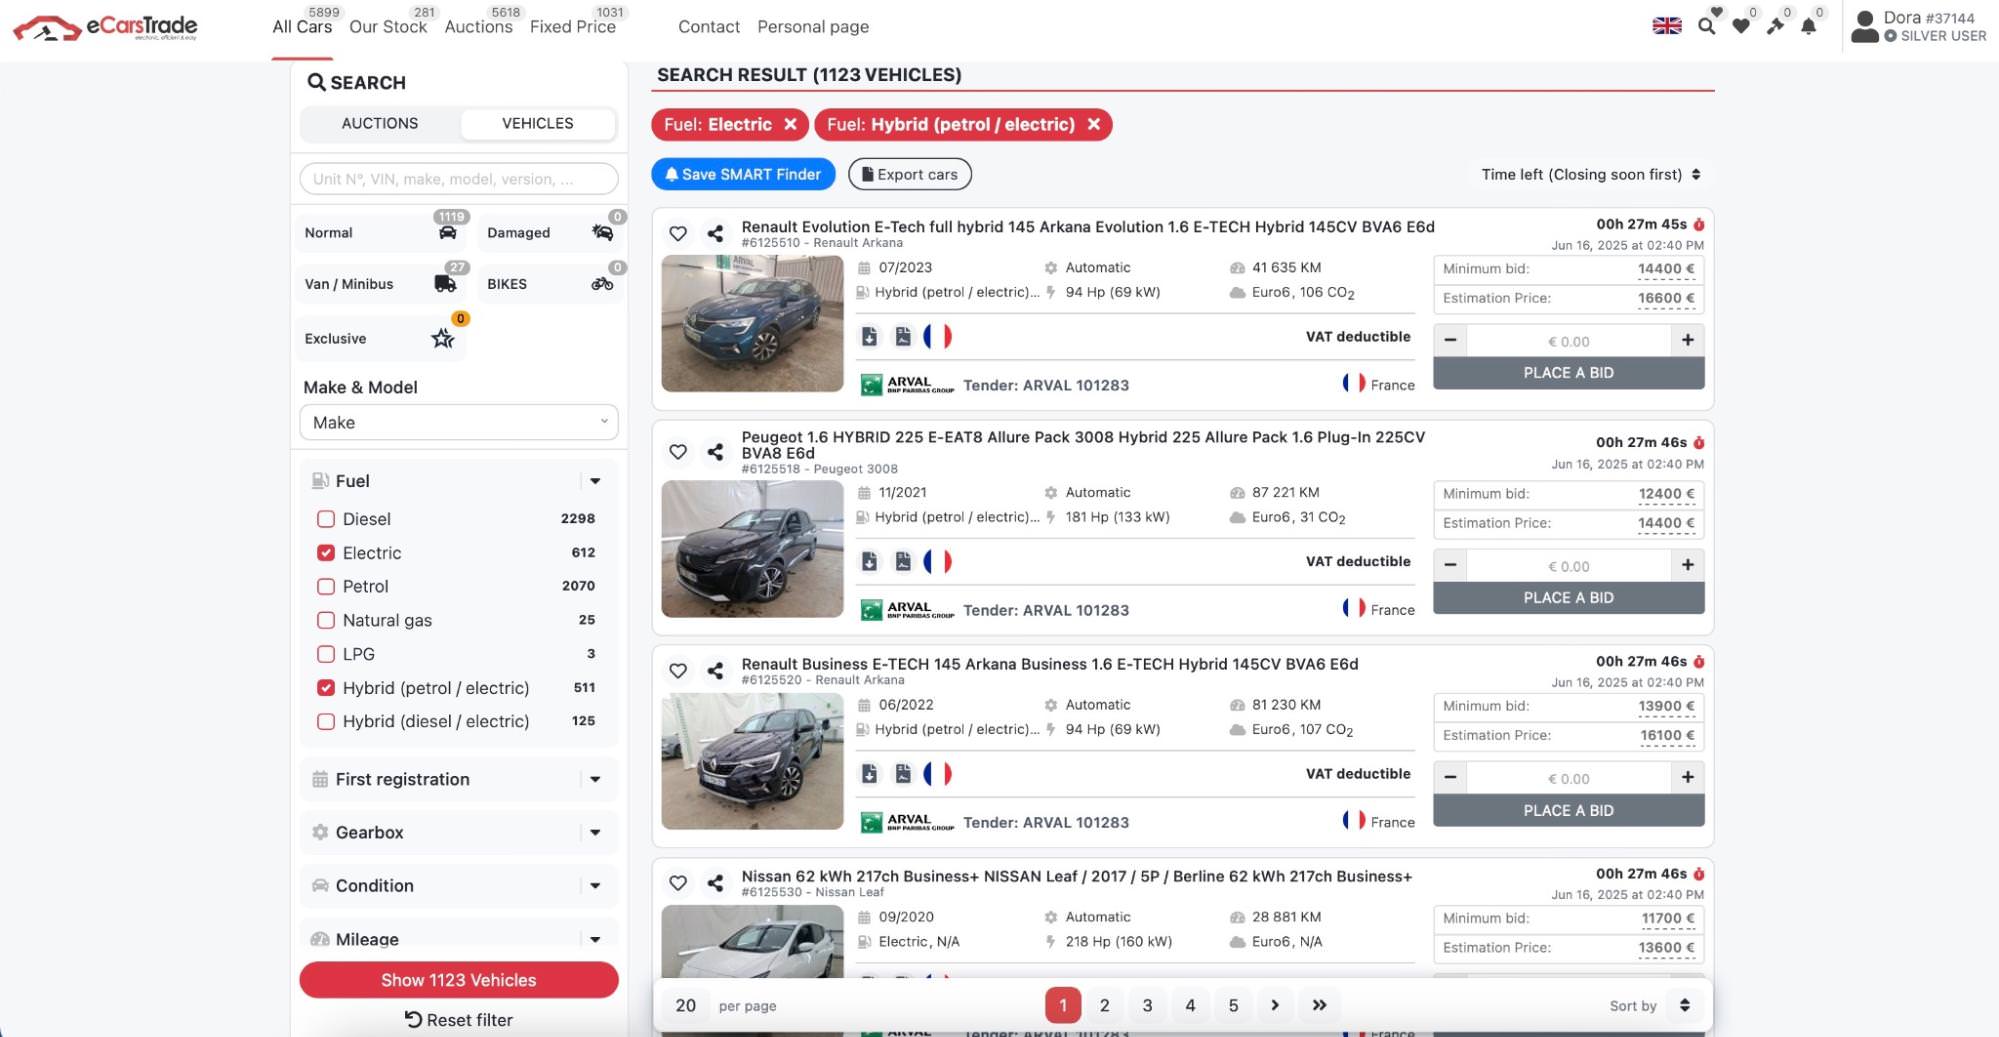Filter by Van / Minibus type

(382, 284)
